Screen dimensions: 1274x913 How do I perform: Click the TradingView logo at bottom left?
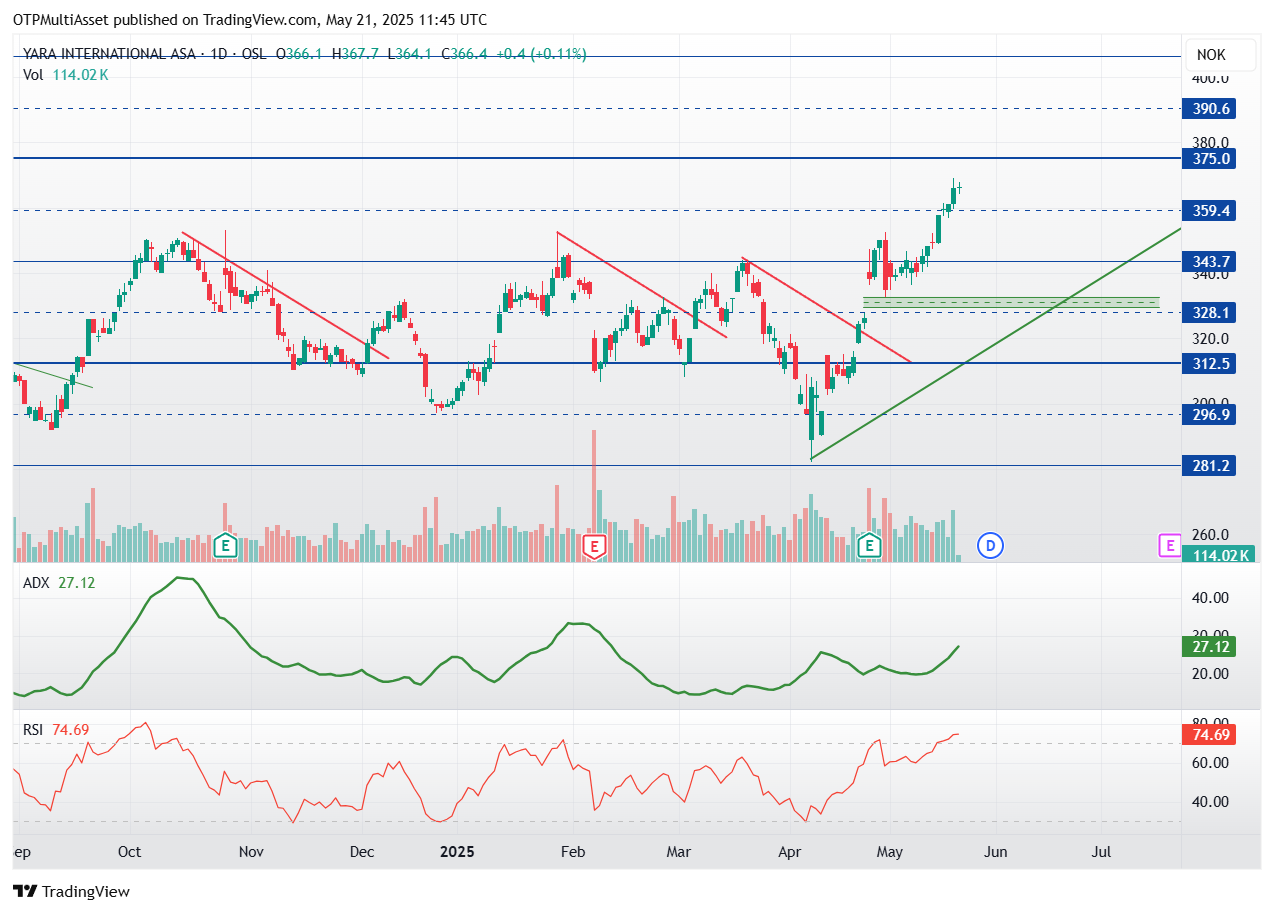point(71,891)
